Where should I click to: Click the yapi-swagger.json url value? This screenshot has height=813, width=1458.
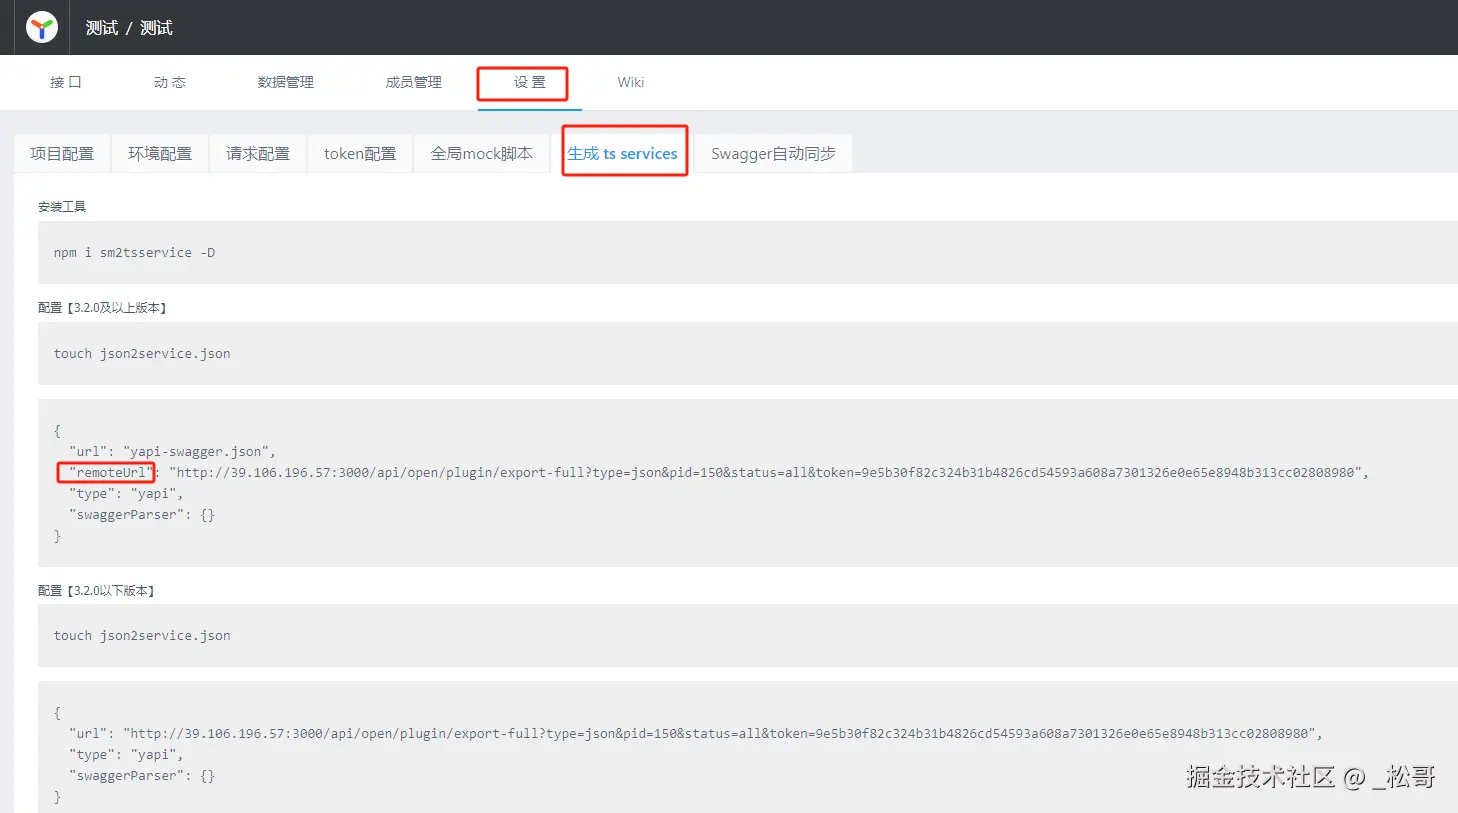pyautogui.click(x=197, y=451)
